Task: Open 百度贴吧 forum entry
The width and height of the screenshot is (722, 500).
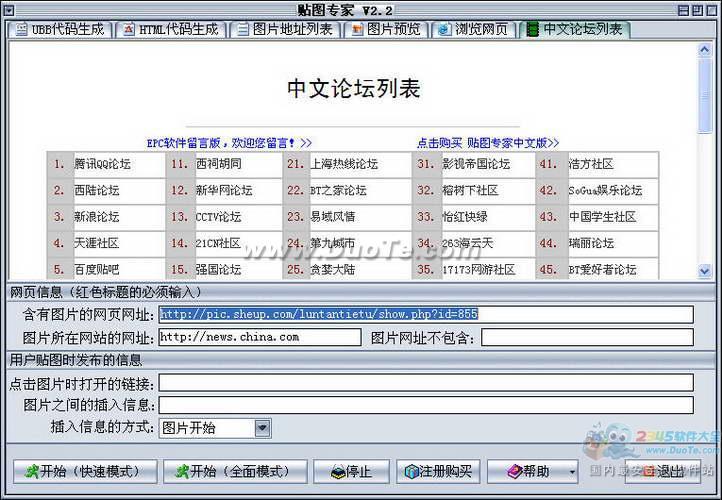Action: coord(97,269)
